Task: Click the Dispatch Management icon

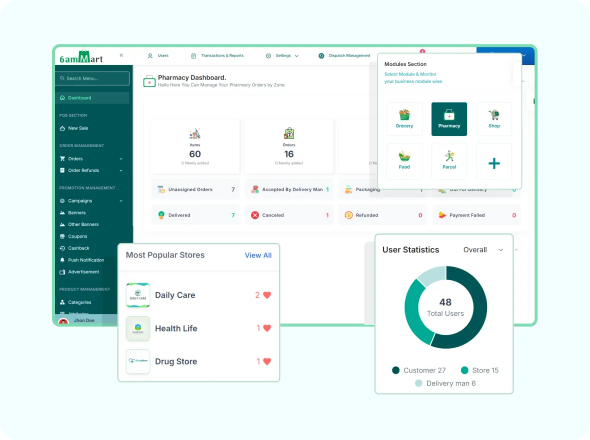Action: [x=321, y=56]
